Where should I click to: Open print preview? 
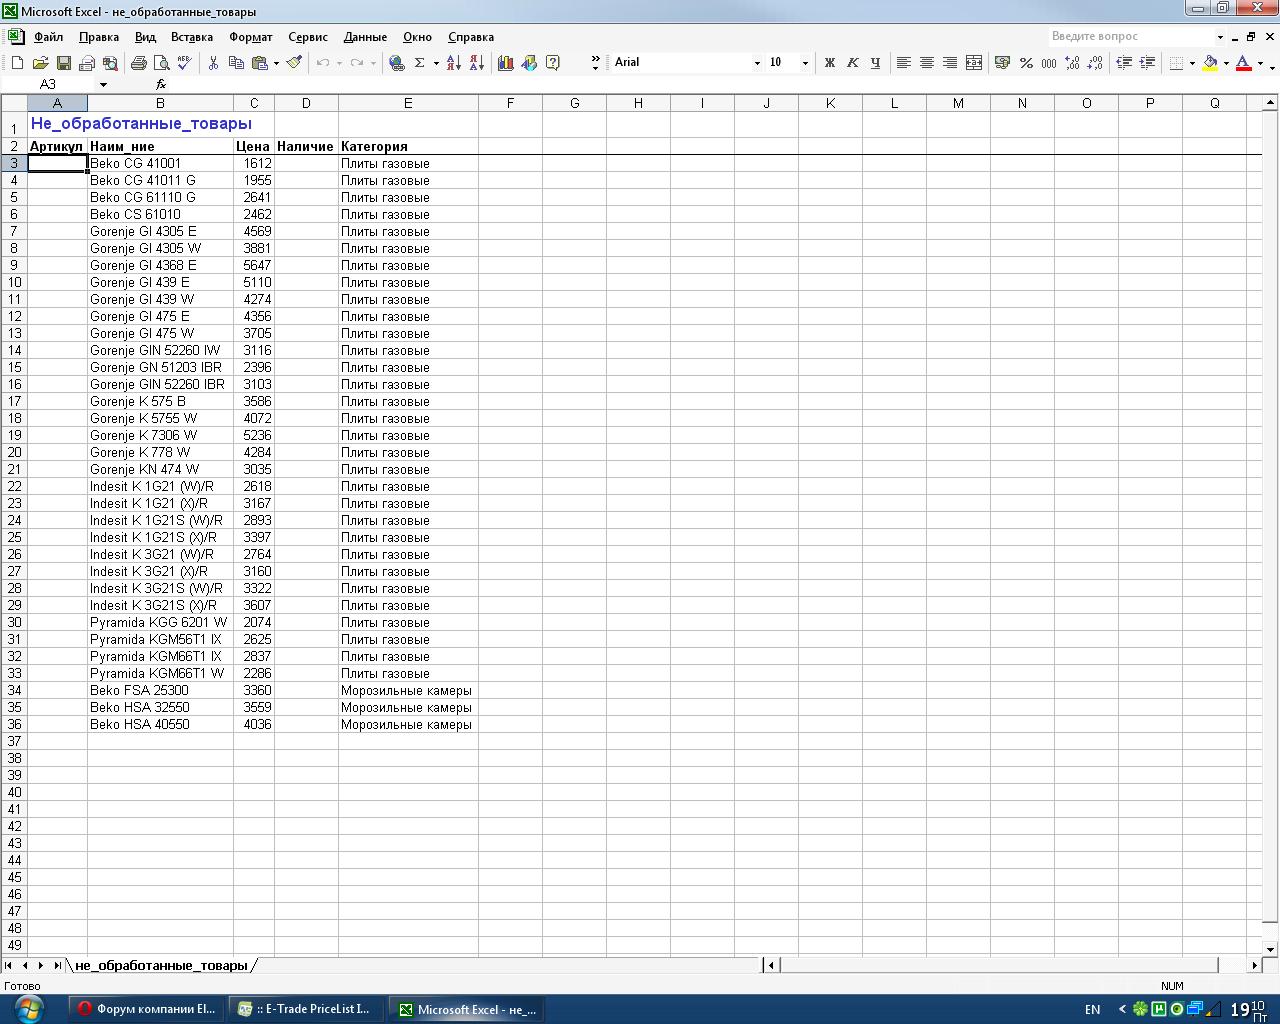click(x=161, y=63)
